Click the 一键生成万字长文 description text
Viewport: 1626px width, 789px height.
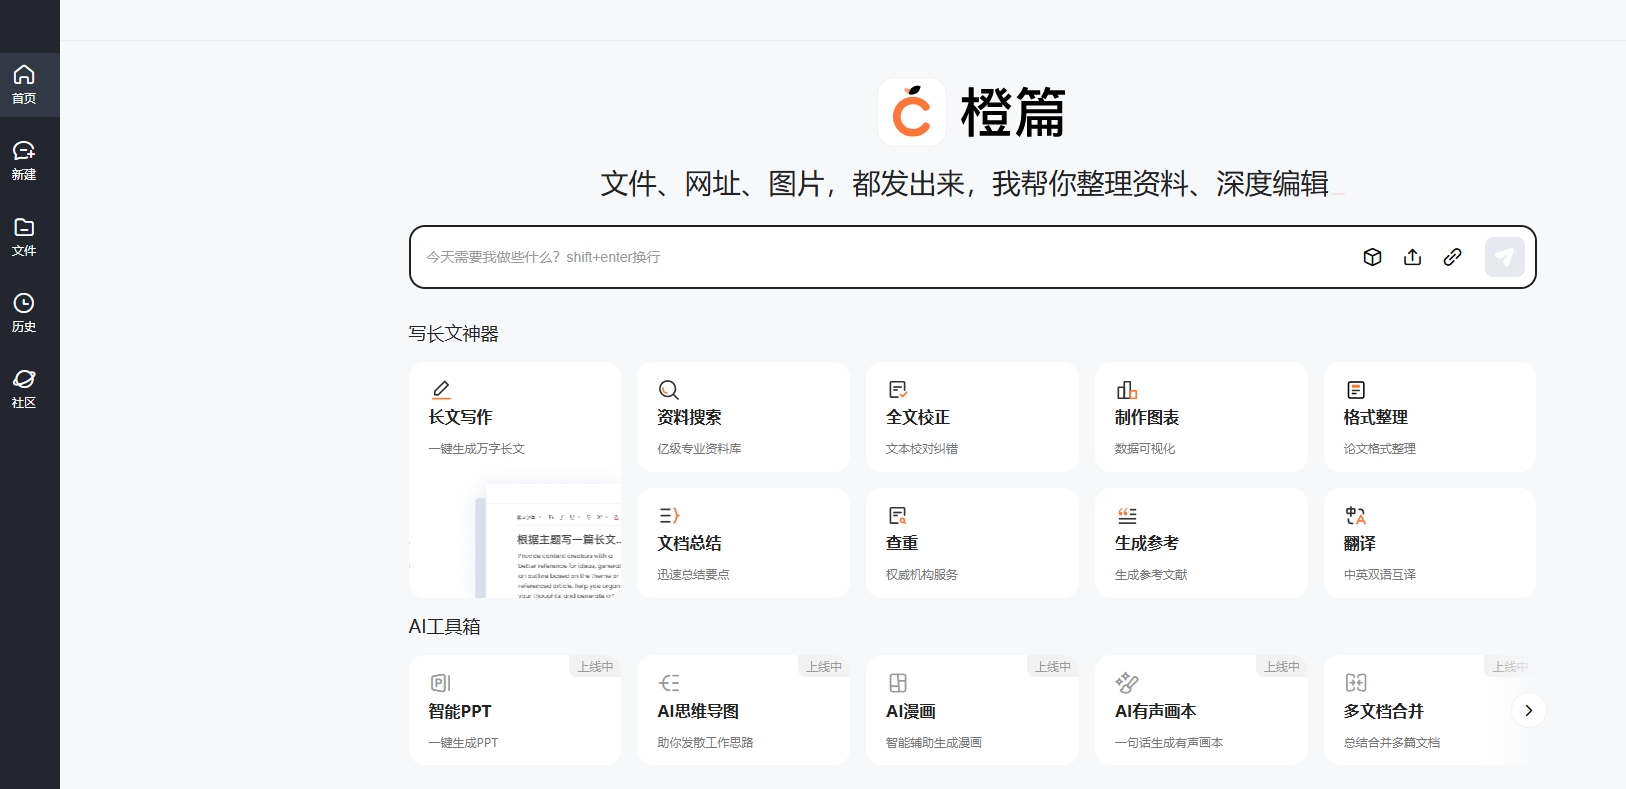(476, 449)
